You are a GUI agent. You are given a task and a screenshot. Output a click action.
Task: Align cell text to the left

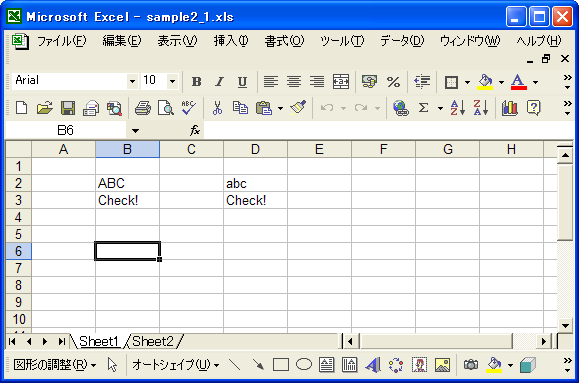pyautogui.click(x=271, y=82)
